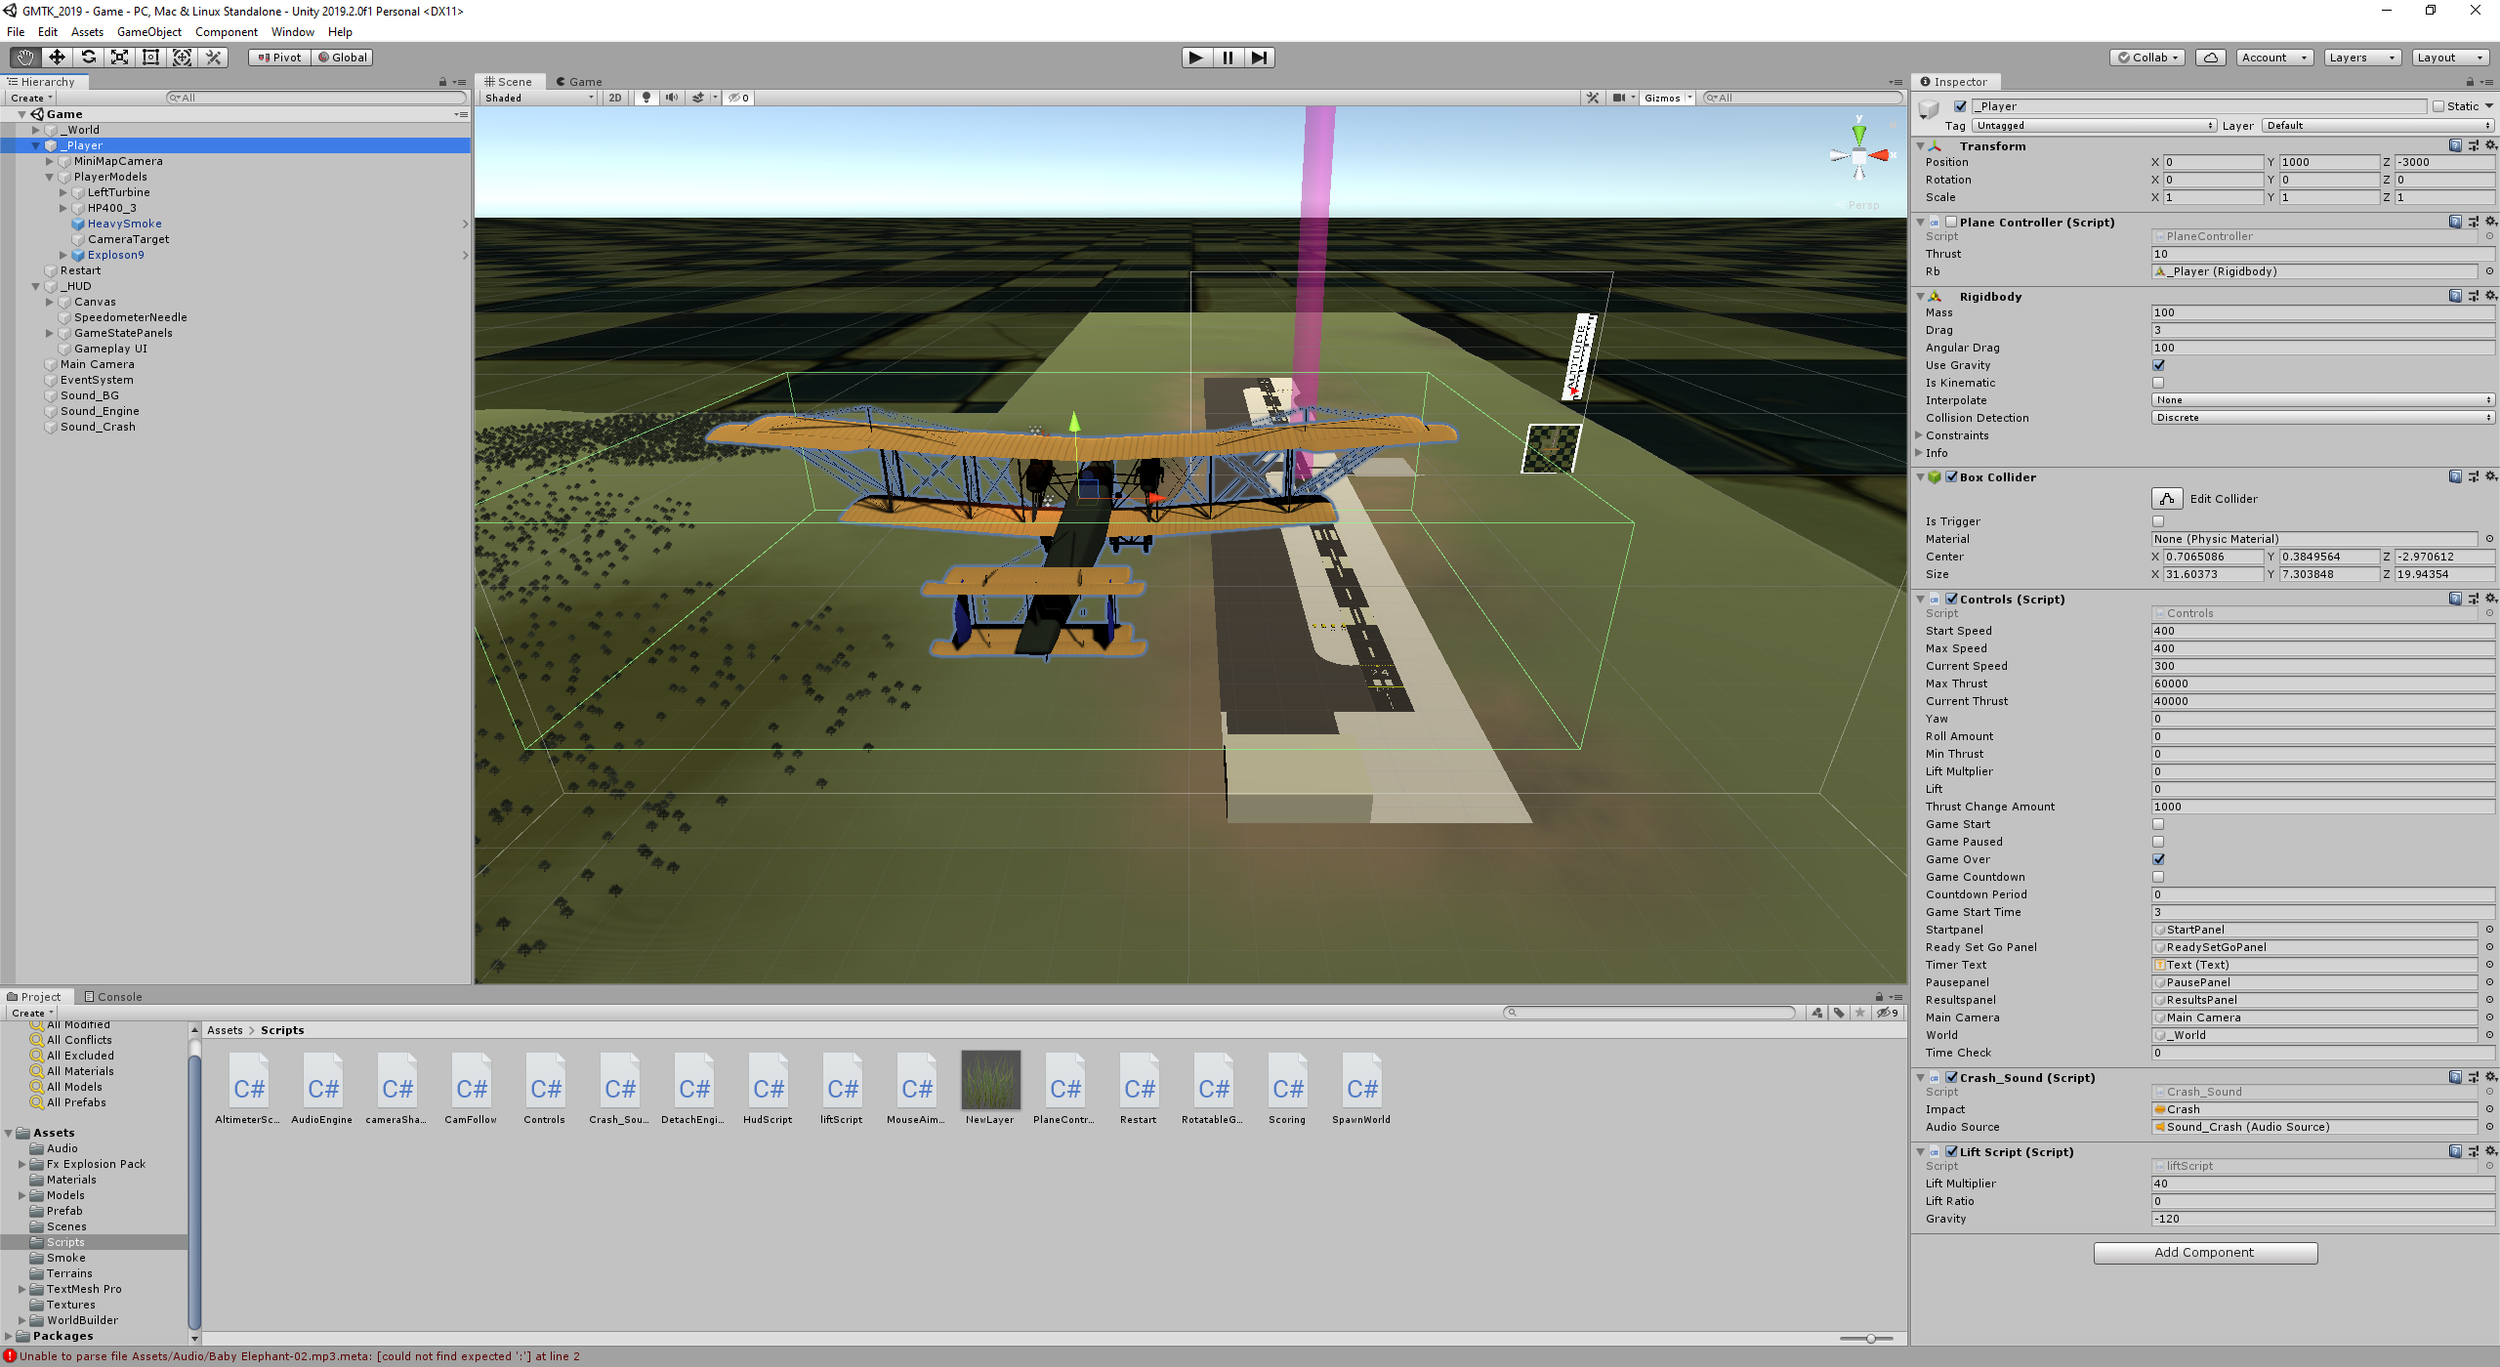Click the cloud services icon
This screenshot has width=2500, height=1367.
[2211, 57]
